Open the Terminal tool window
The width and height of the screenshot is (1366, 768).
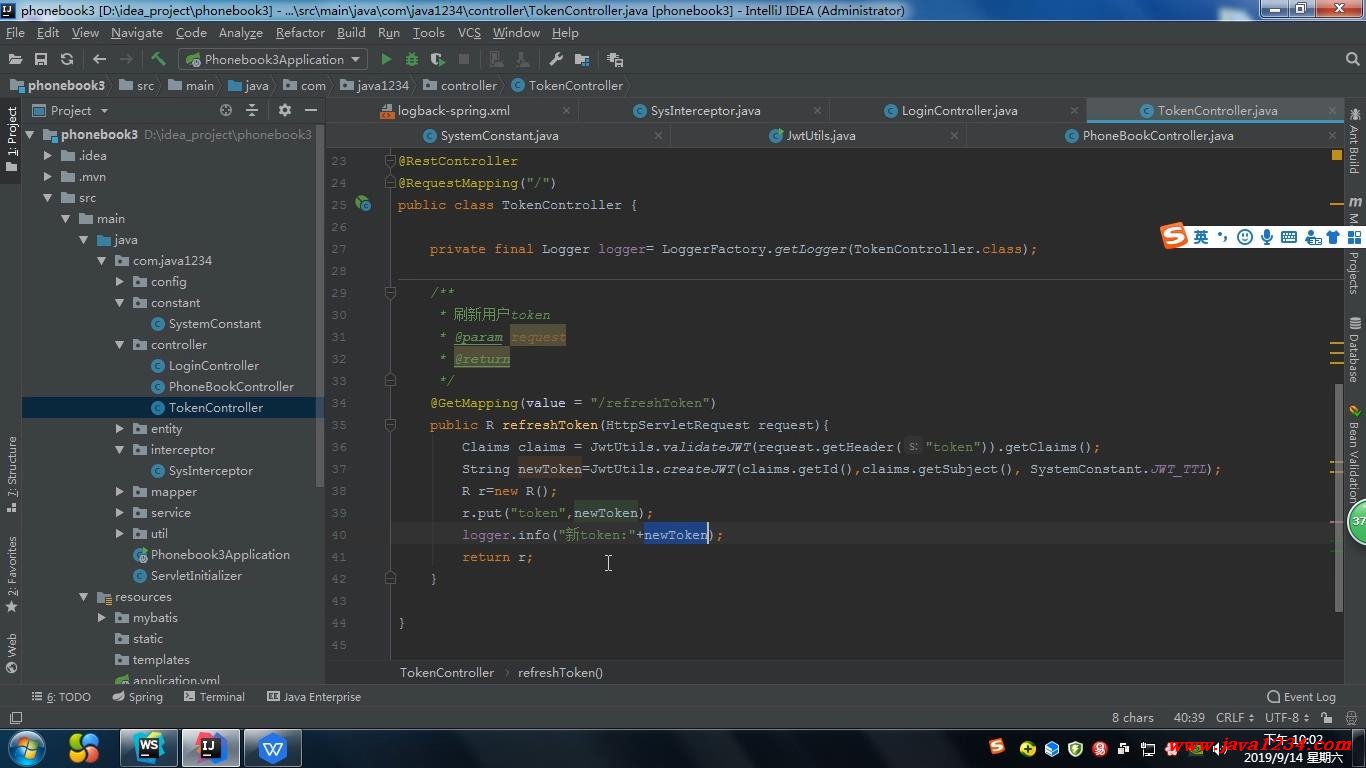click(212, 697)
